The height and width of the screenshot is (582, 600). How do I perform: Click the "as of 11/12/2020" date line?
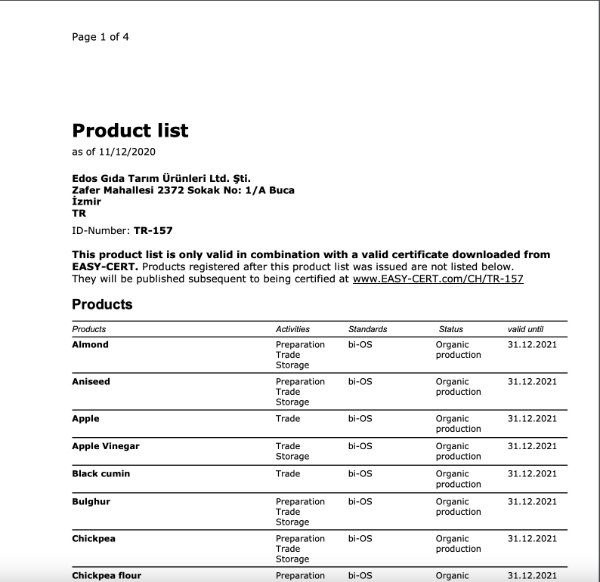(114, 150)
